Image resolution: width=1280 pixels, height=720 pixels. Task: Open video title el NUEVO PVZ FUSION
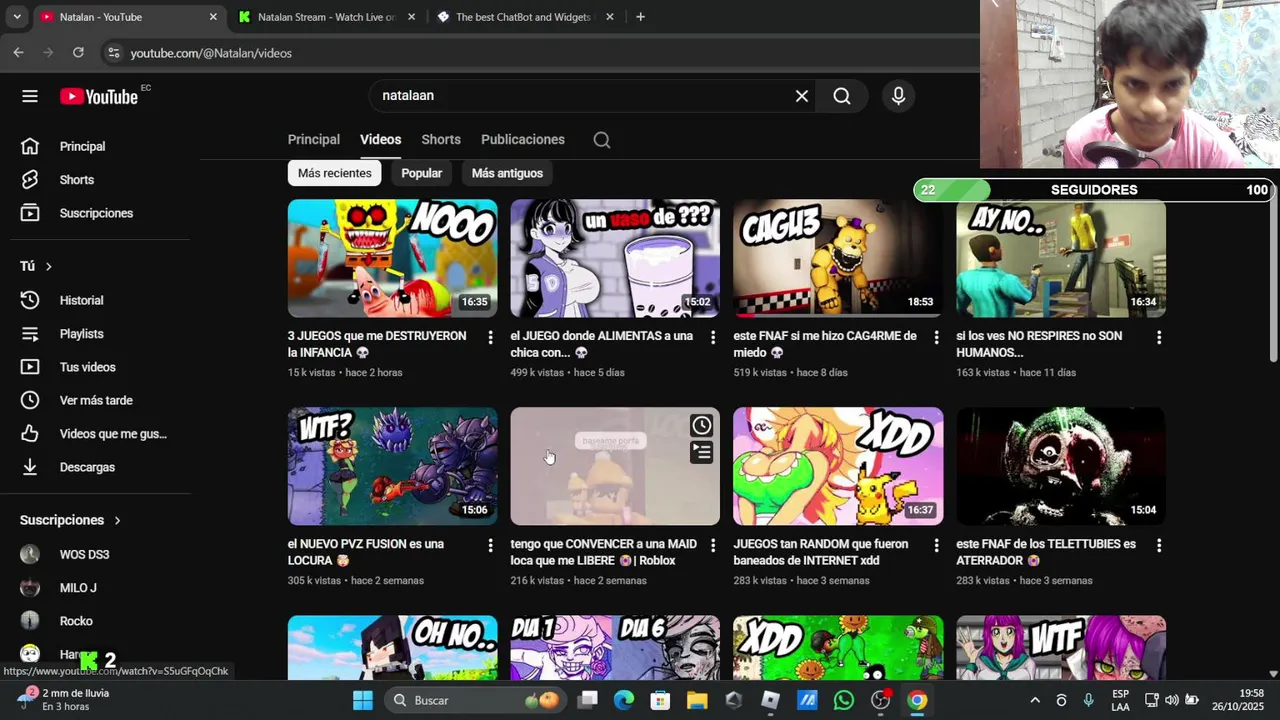click(366, 552)
